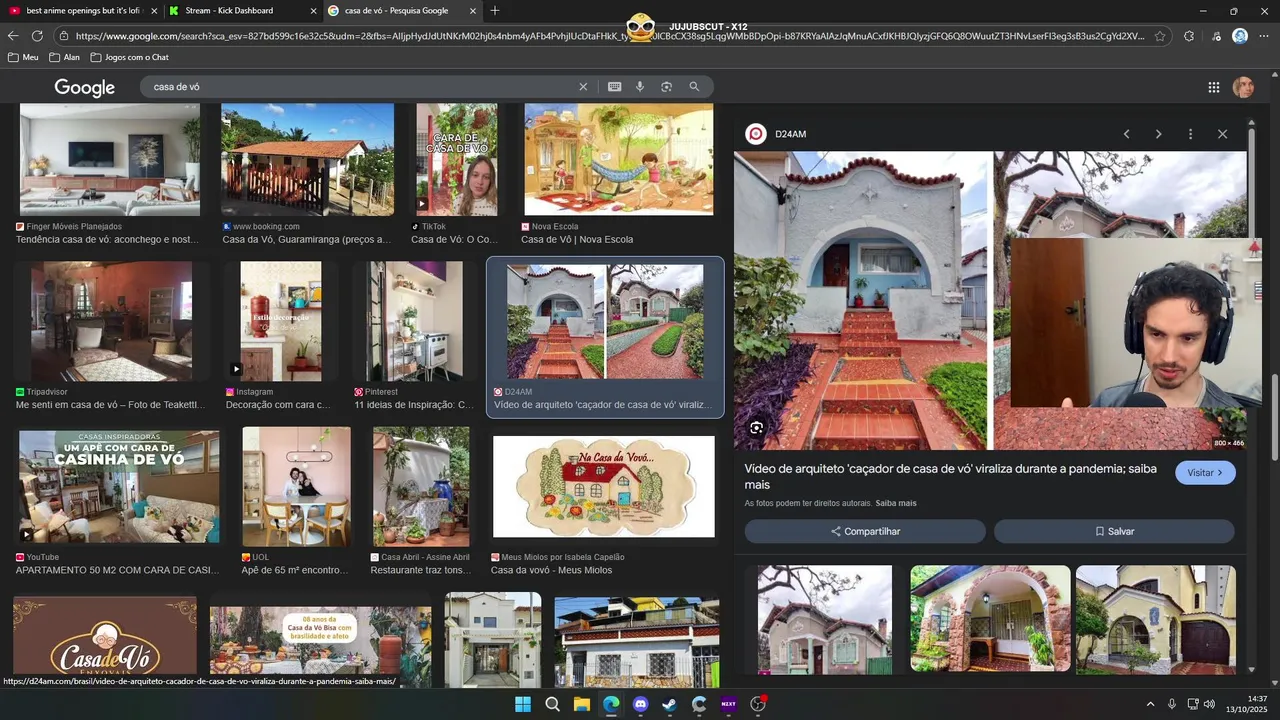Viewport: 1280px width, 720px height.
Task: Open the Saiba mais copyright link
Action: tap(896, 503)
